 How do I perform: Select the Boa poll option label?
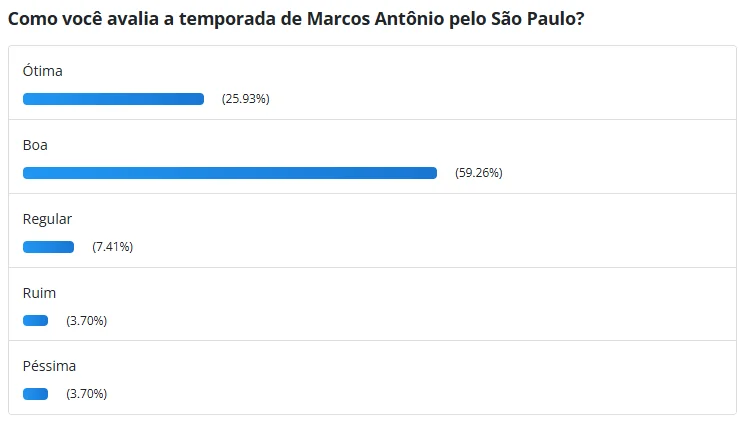click(35, 145)
